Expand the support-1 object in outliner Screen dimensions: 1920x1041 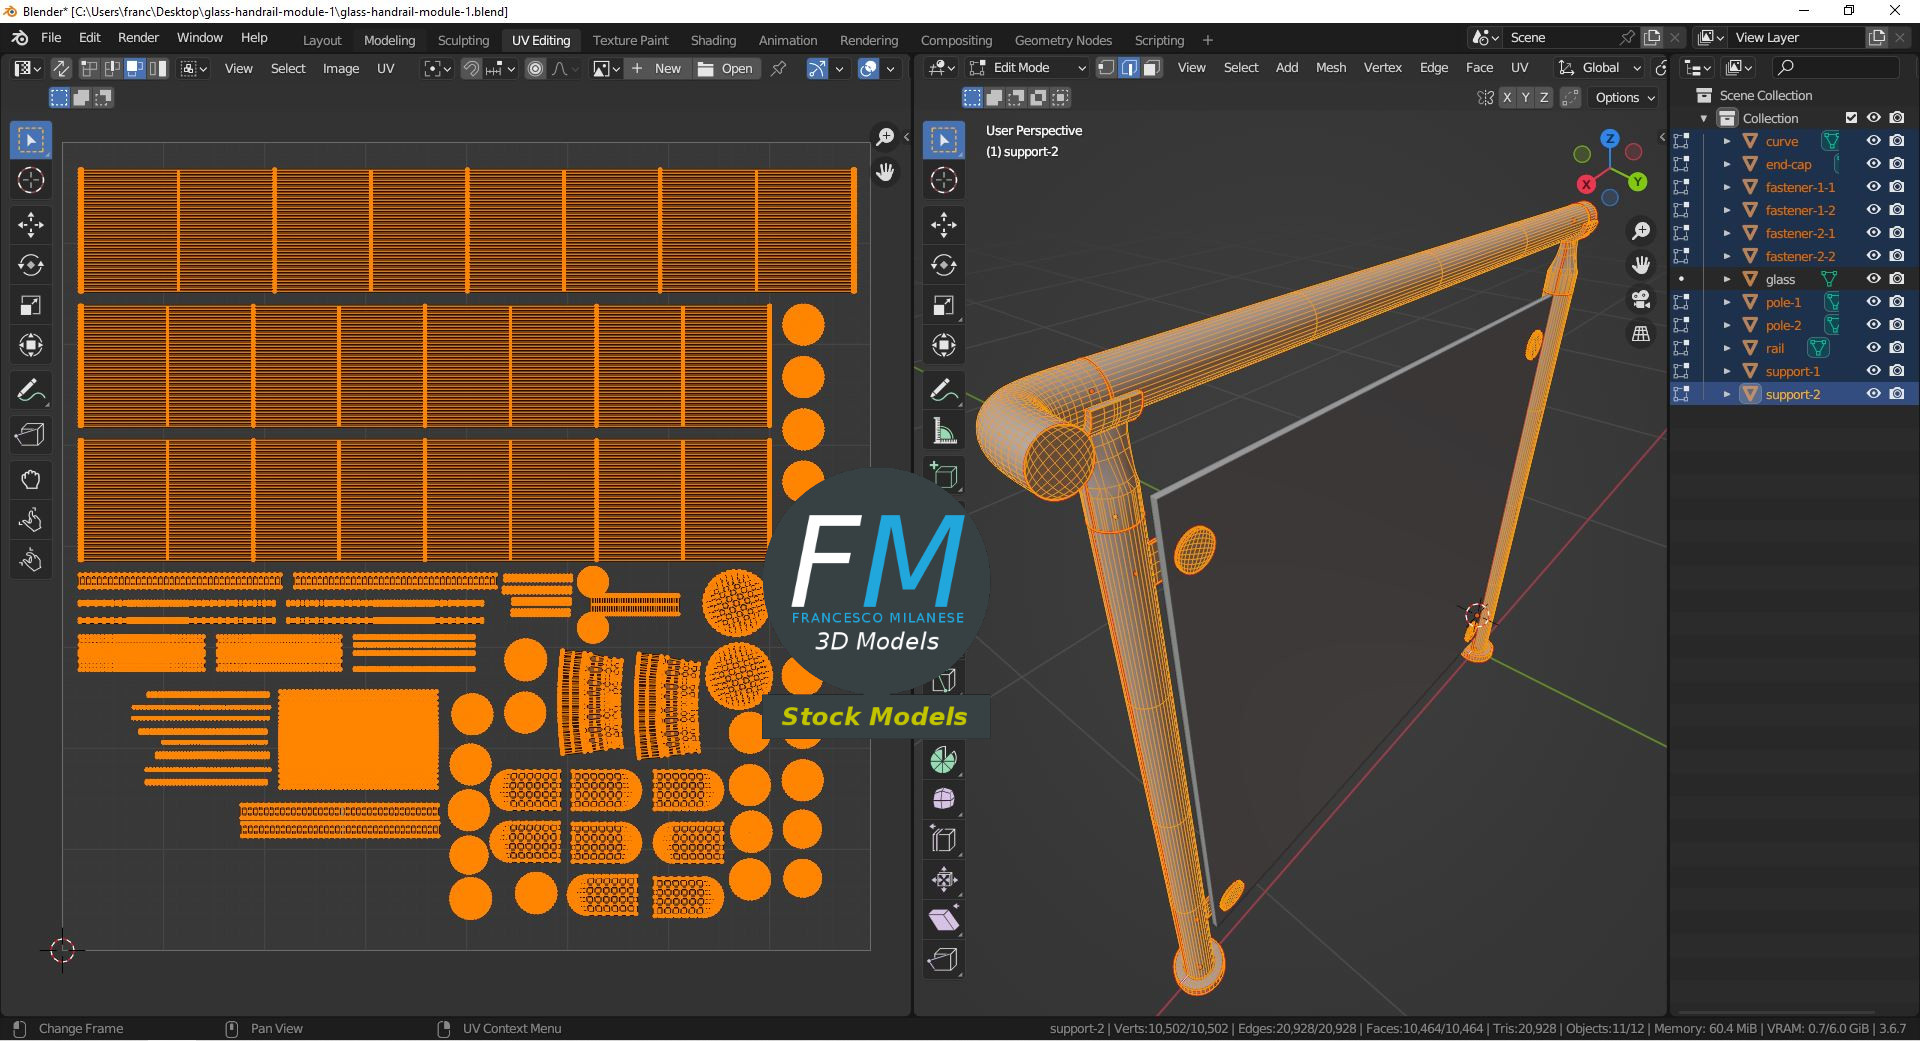click(1727, 371)
